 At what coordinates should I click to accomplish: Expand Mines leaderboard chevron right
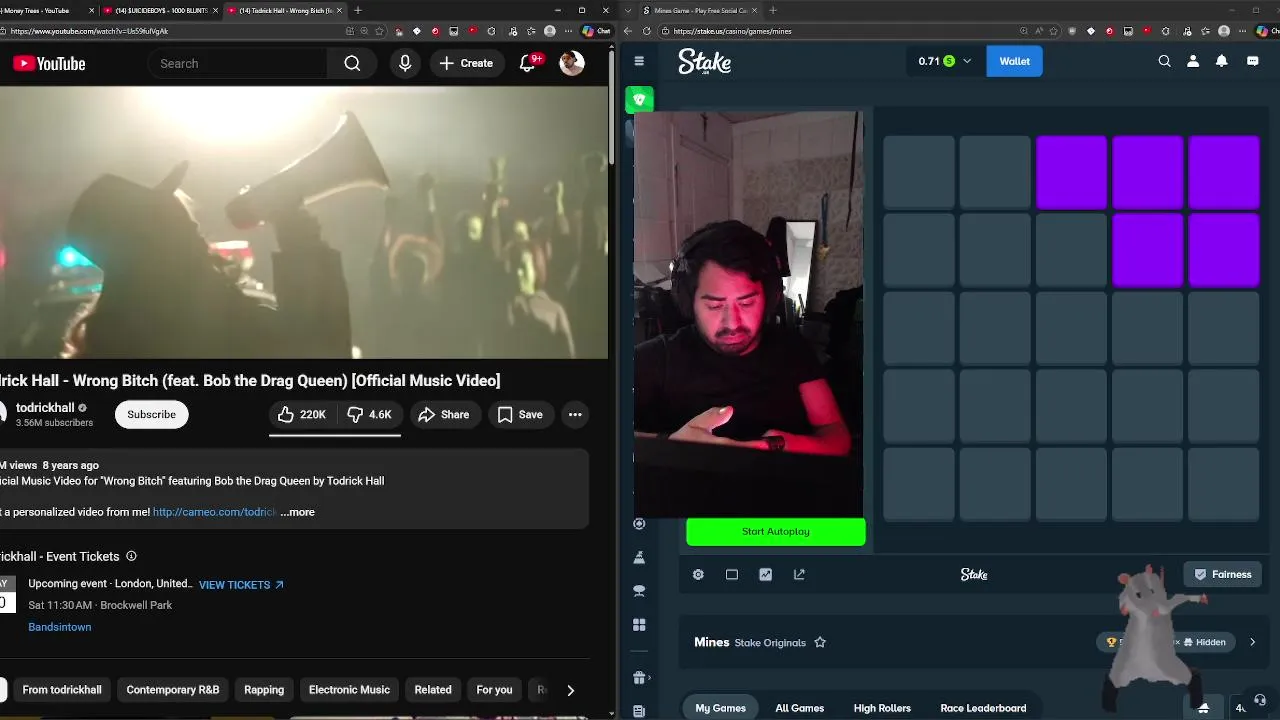1252,642
